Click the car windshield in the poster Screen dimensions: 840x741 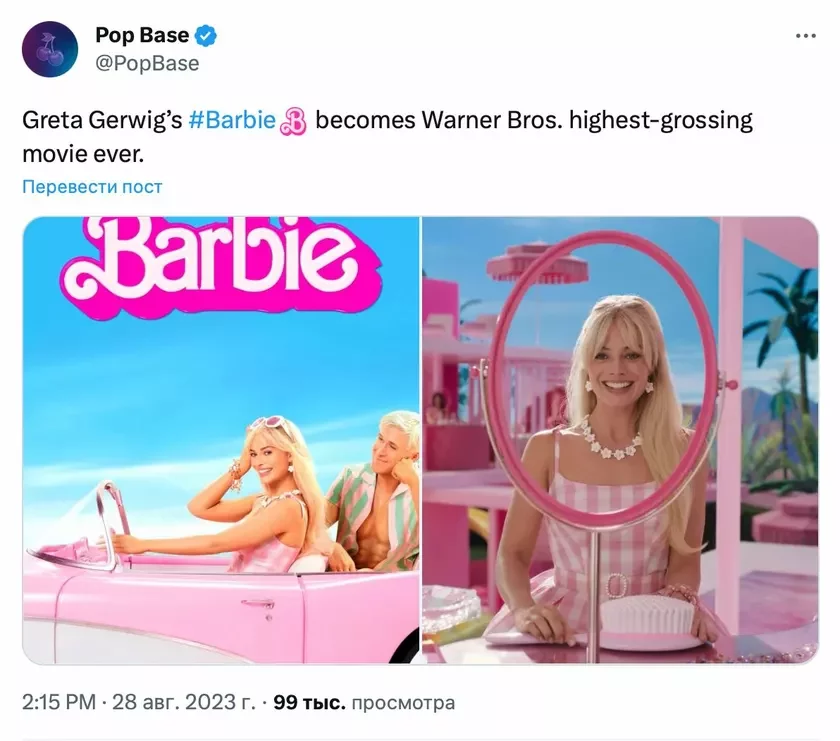[111, 523]
